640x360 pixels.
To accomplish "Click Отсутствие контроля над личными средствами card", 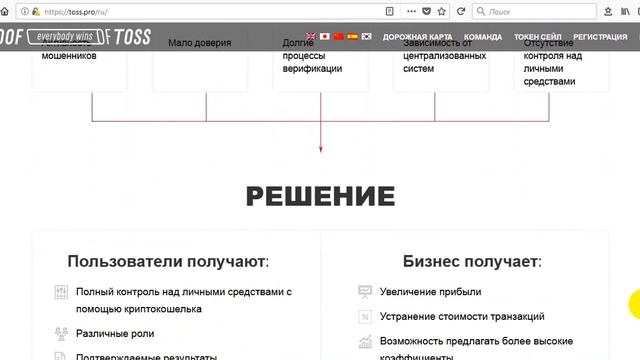I will pyautogui.click(x=561, y=65).
